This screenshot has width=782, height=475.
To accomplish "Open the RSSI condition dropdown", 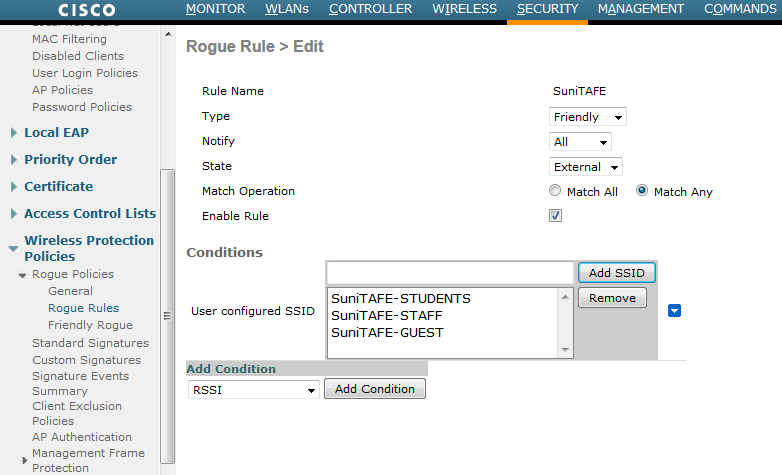I will click(x=253, y=390).
